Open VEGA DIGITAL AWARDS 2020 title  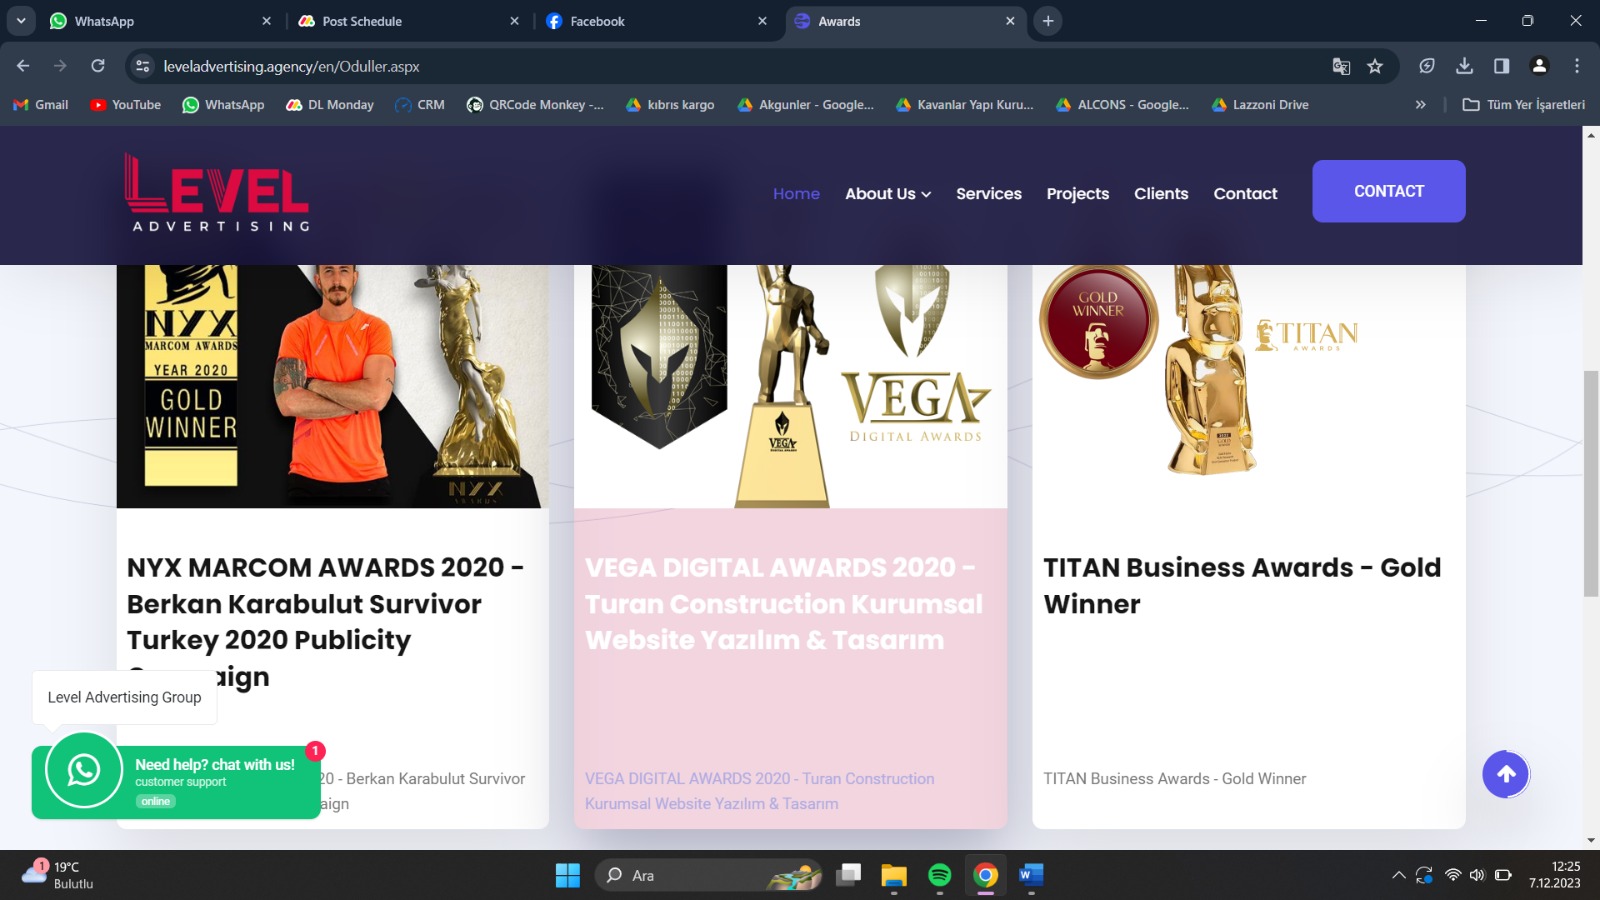click(784, 604)
